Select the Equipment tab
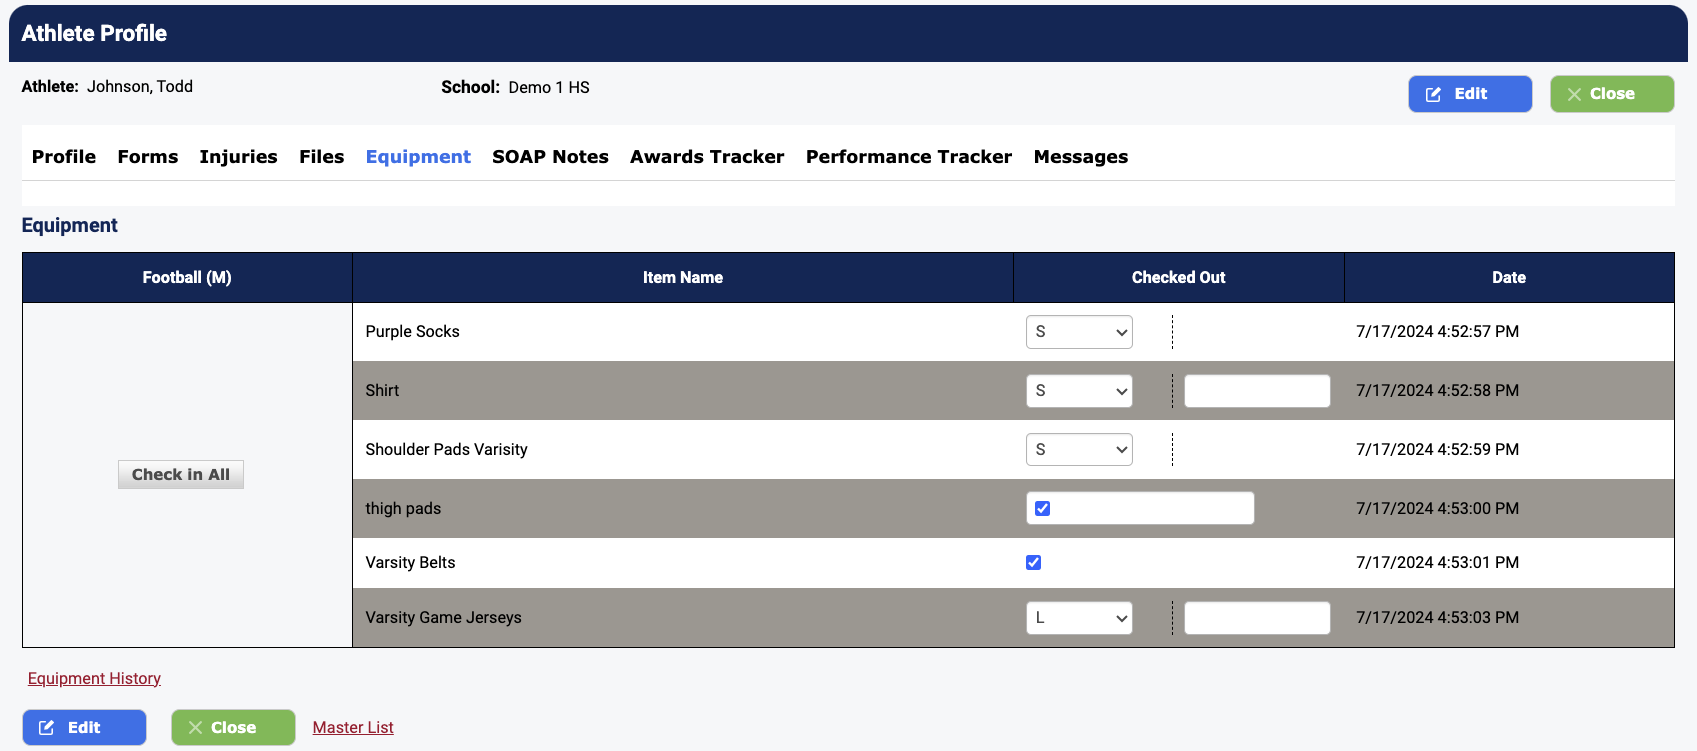Image resolution: width=1697 pixels, height=751 pixels. pyautogui.click(x=418, y=157)
